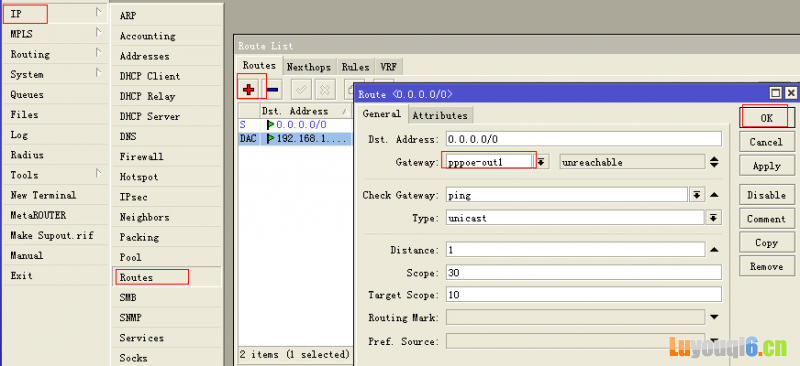Click the Apply button
Viewport: 800px width, 366px height.
(x=766, y=166)
